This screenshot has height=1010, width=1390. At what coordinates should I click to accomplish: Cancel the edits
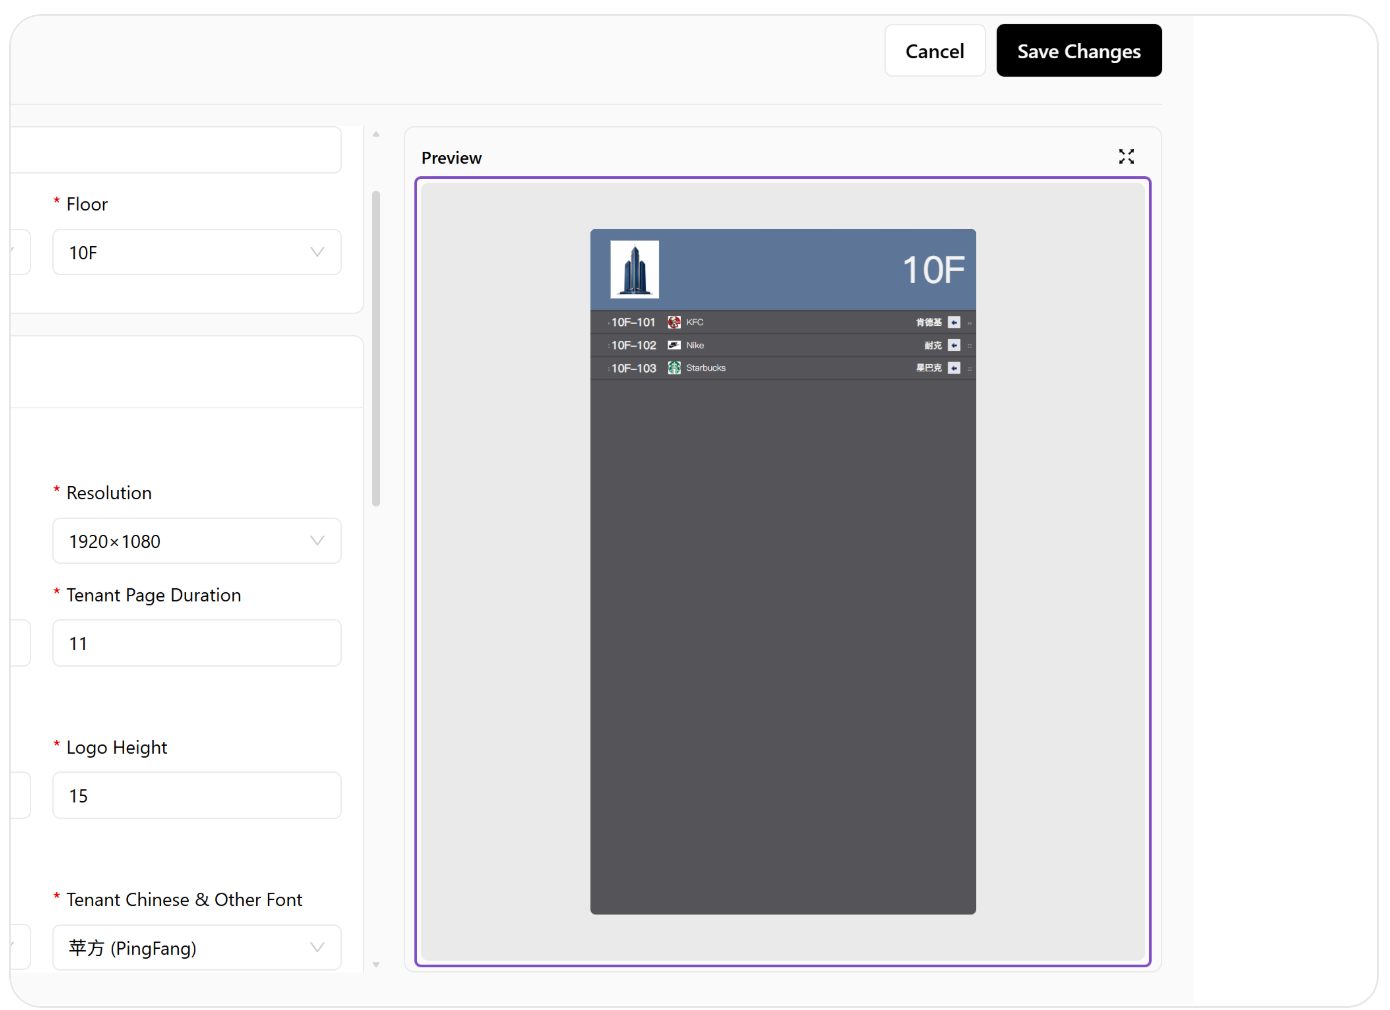point(935,51)
